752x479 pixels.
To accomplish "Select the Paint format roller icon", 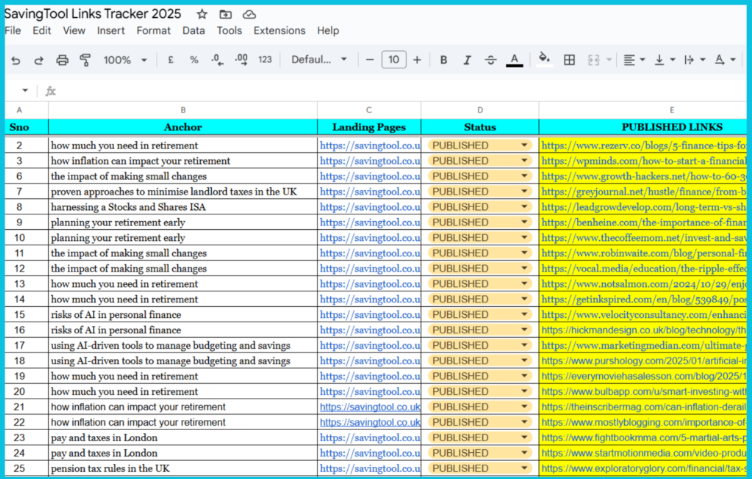I will [x=85, y=60].
